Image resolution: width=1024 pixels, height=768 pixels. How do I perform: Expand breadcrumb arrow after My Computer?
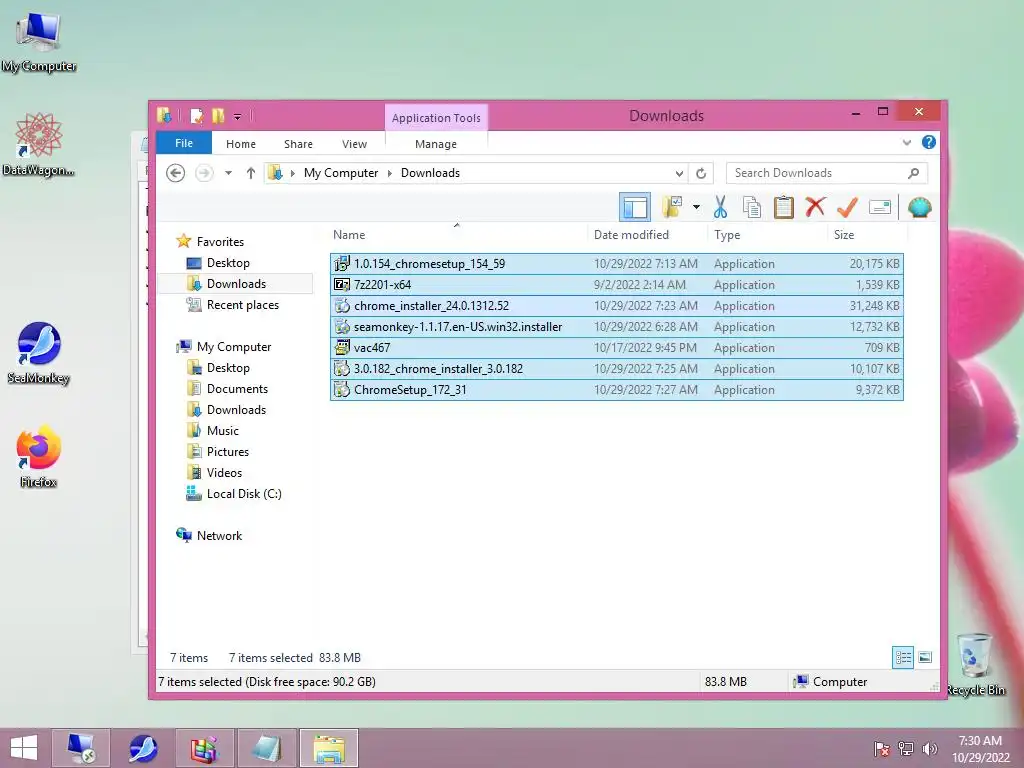pos(390,173)
